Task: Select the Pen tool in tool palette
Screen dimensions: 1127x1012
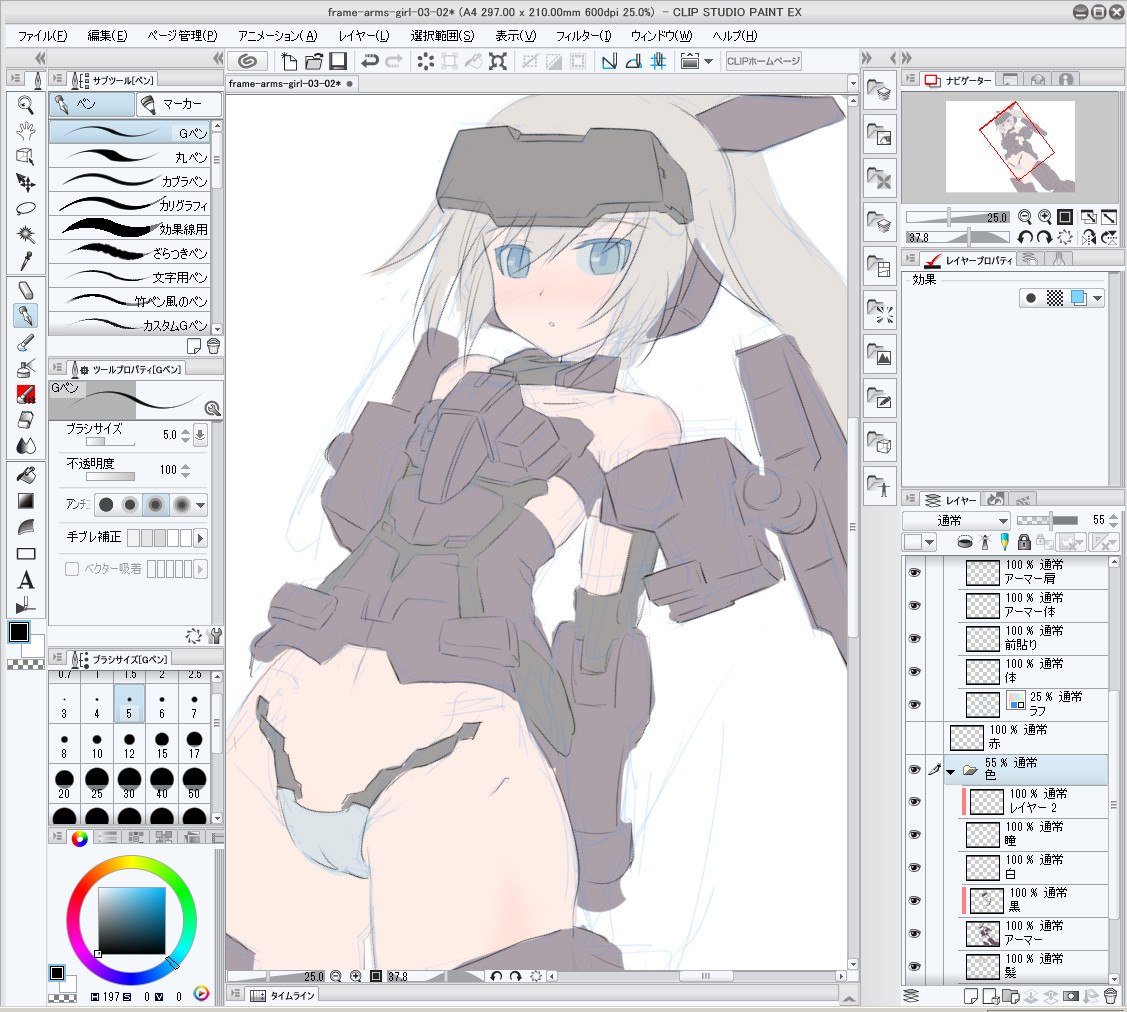Action: pyautogui.click(x=26, y=316)
